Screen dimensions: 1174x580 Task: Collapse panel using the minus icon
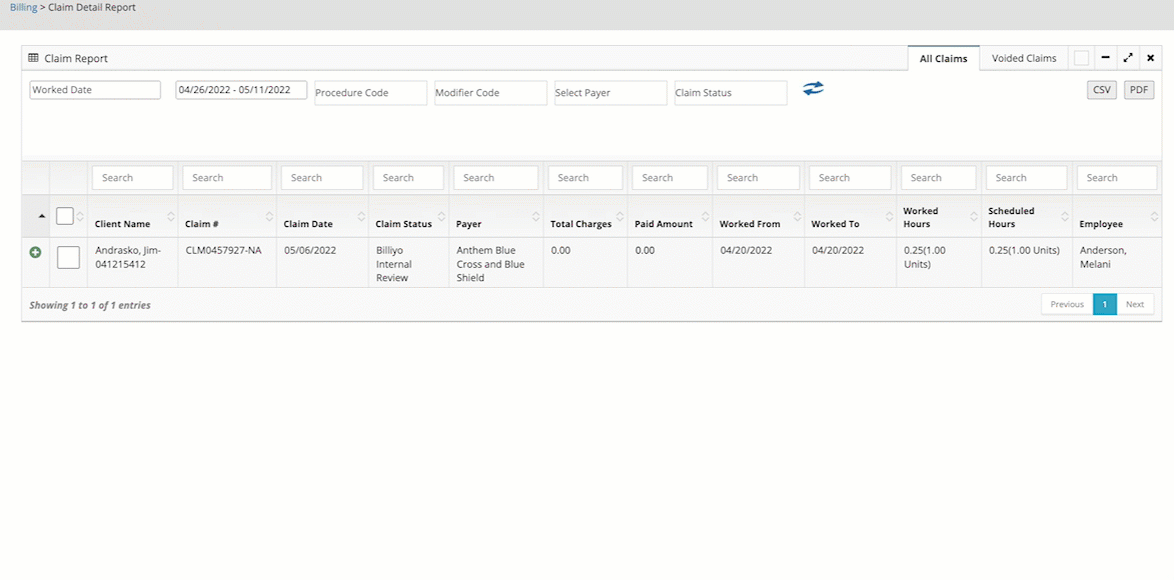[1105, 58]
